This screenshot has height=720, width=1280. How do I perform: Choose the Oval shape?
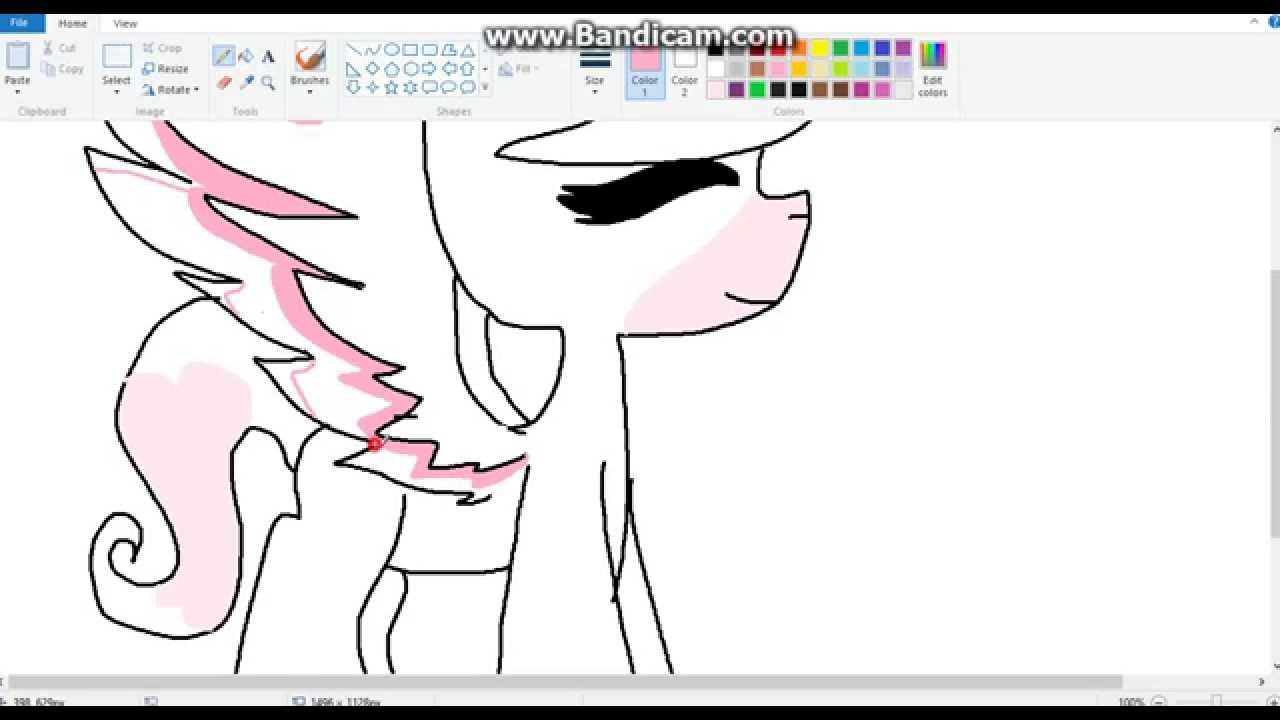[392, 50]
